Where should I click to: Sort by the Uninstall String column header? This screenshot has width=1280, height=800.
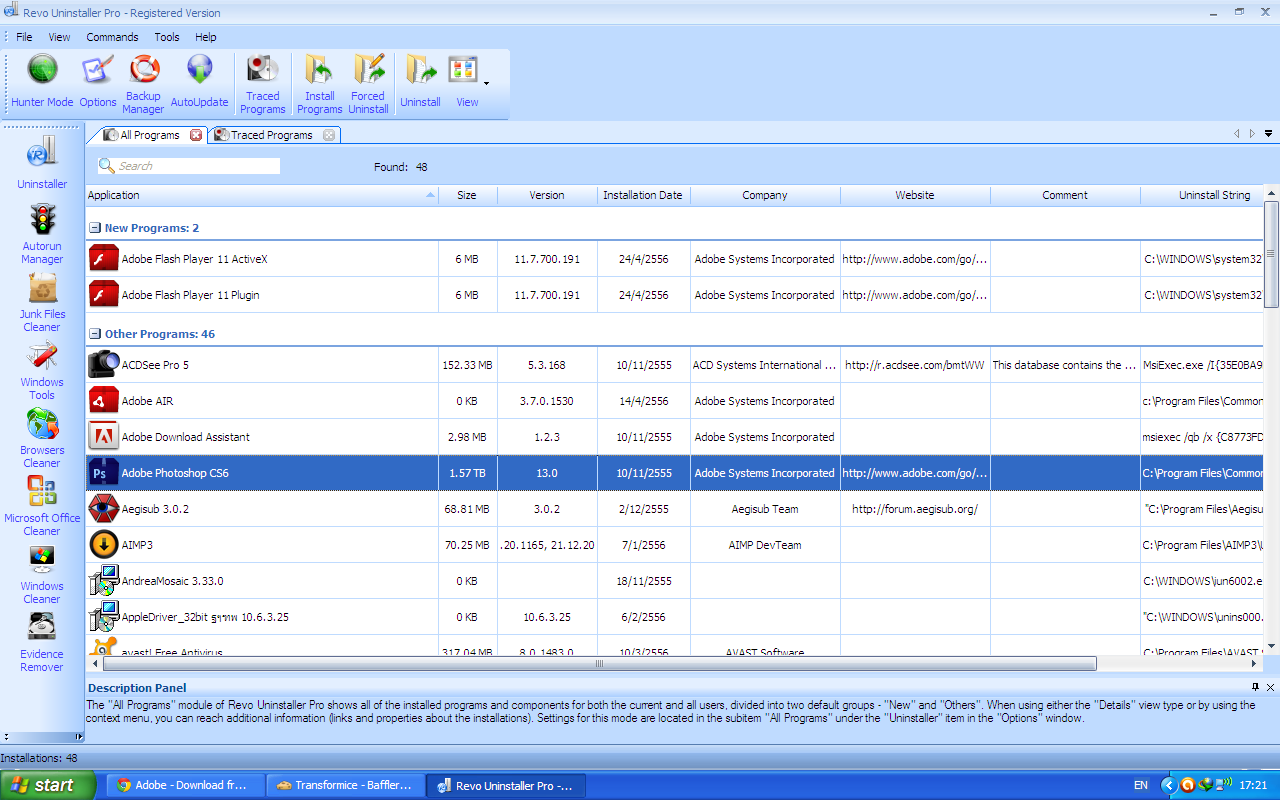pos(1202,195)
